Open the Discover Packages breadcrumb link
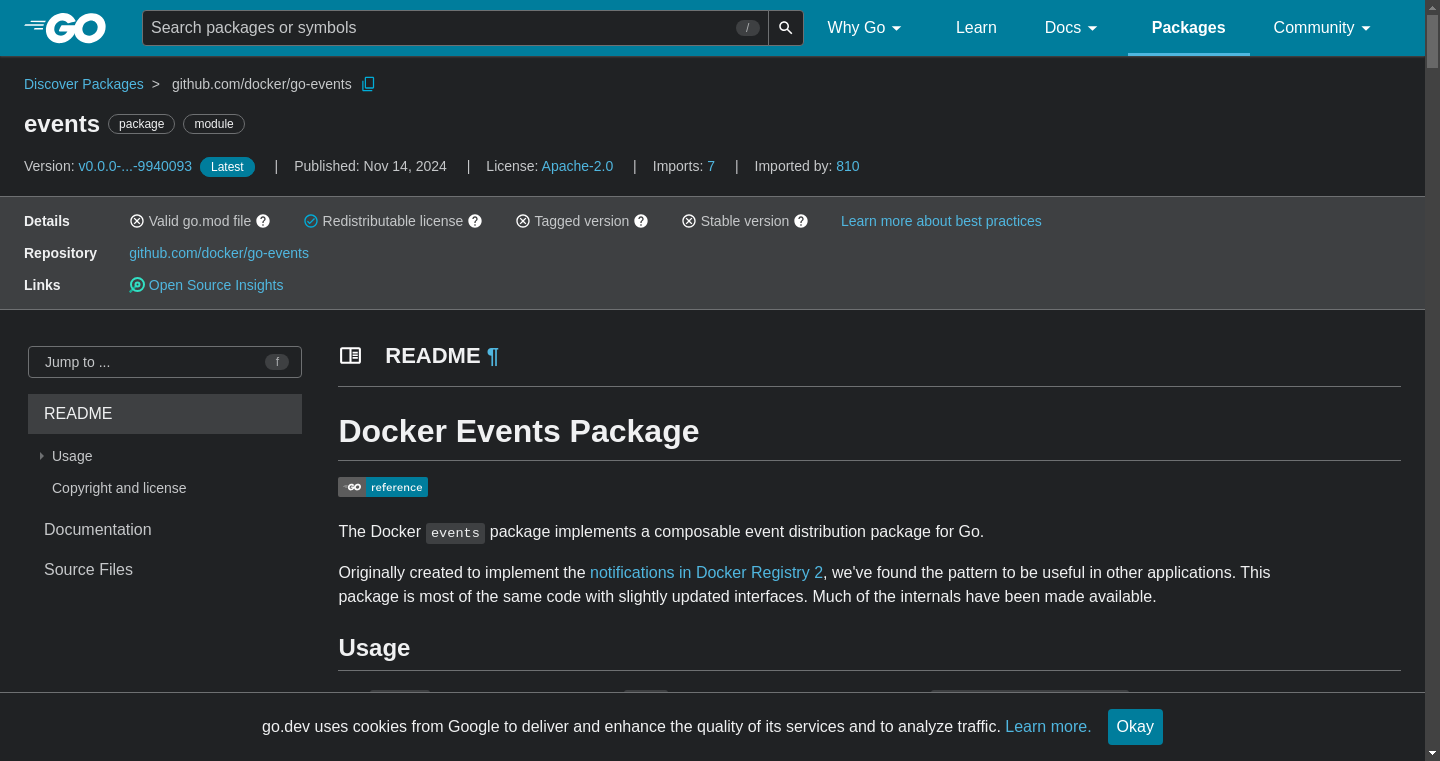1440x761 pixels. 84,84
